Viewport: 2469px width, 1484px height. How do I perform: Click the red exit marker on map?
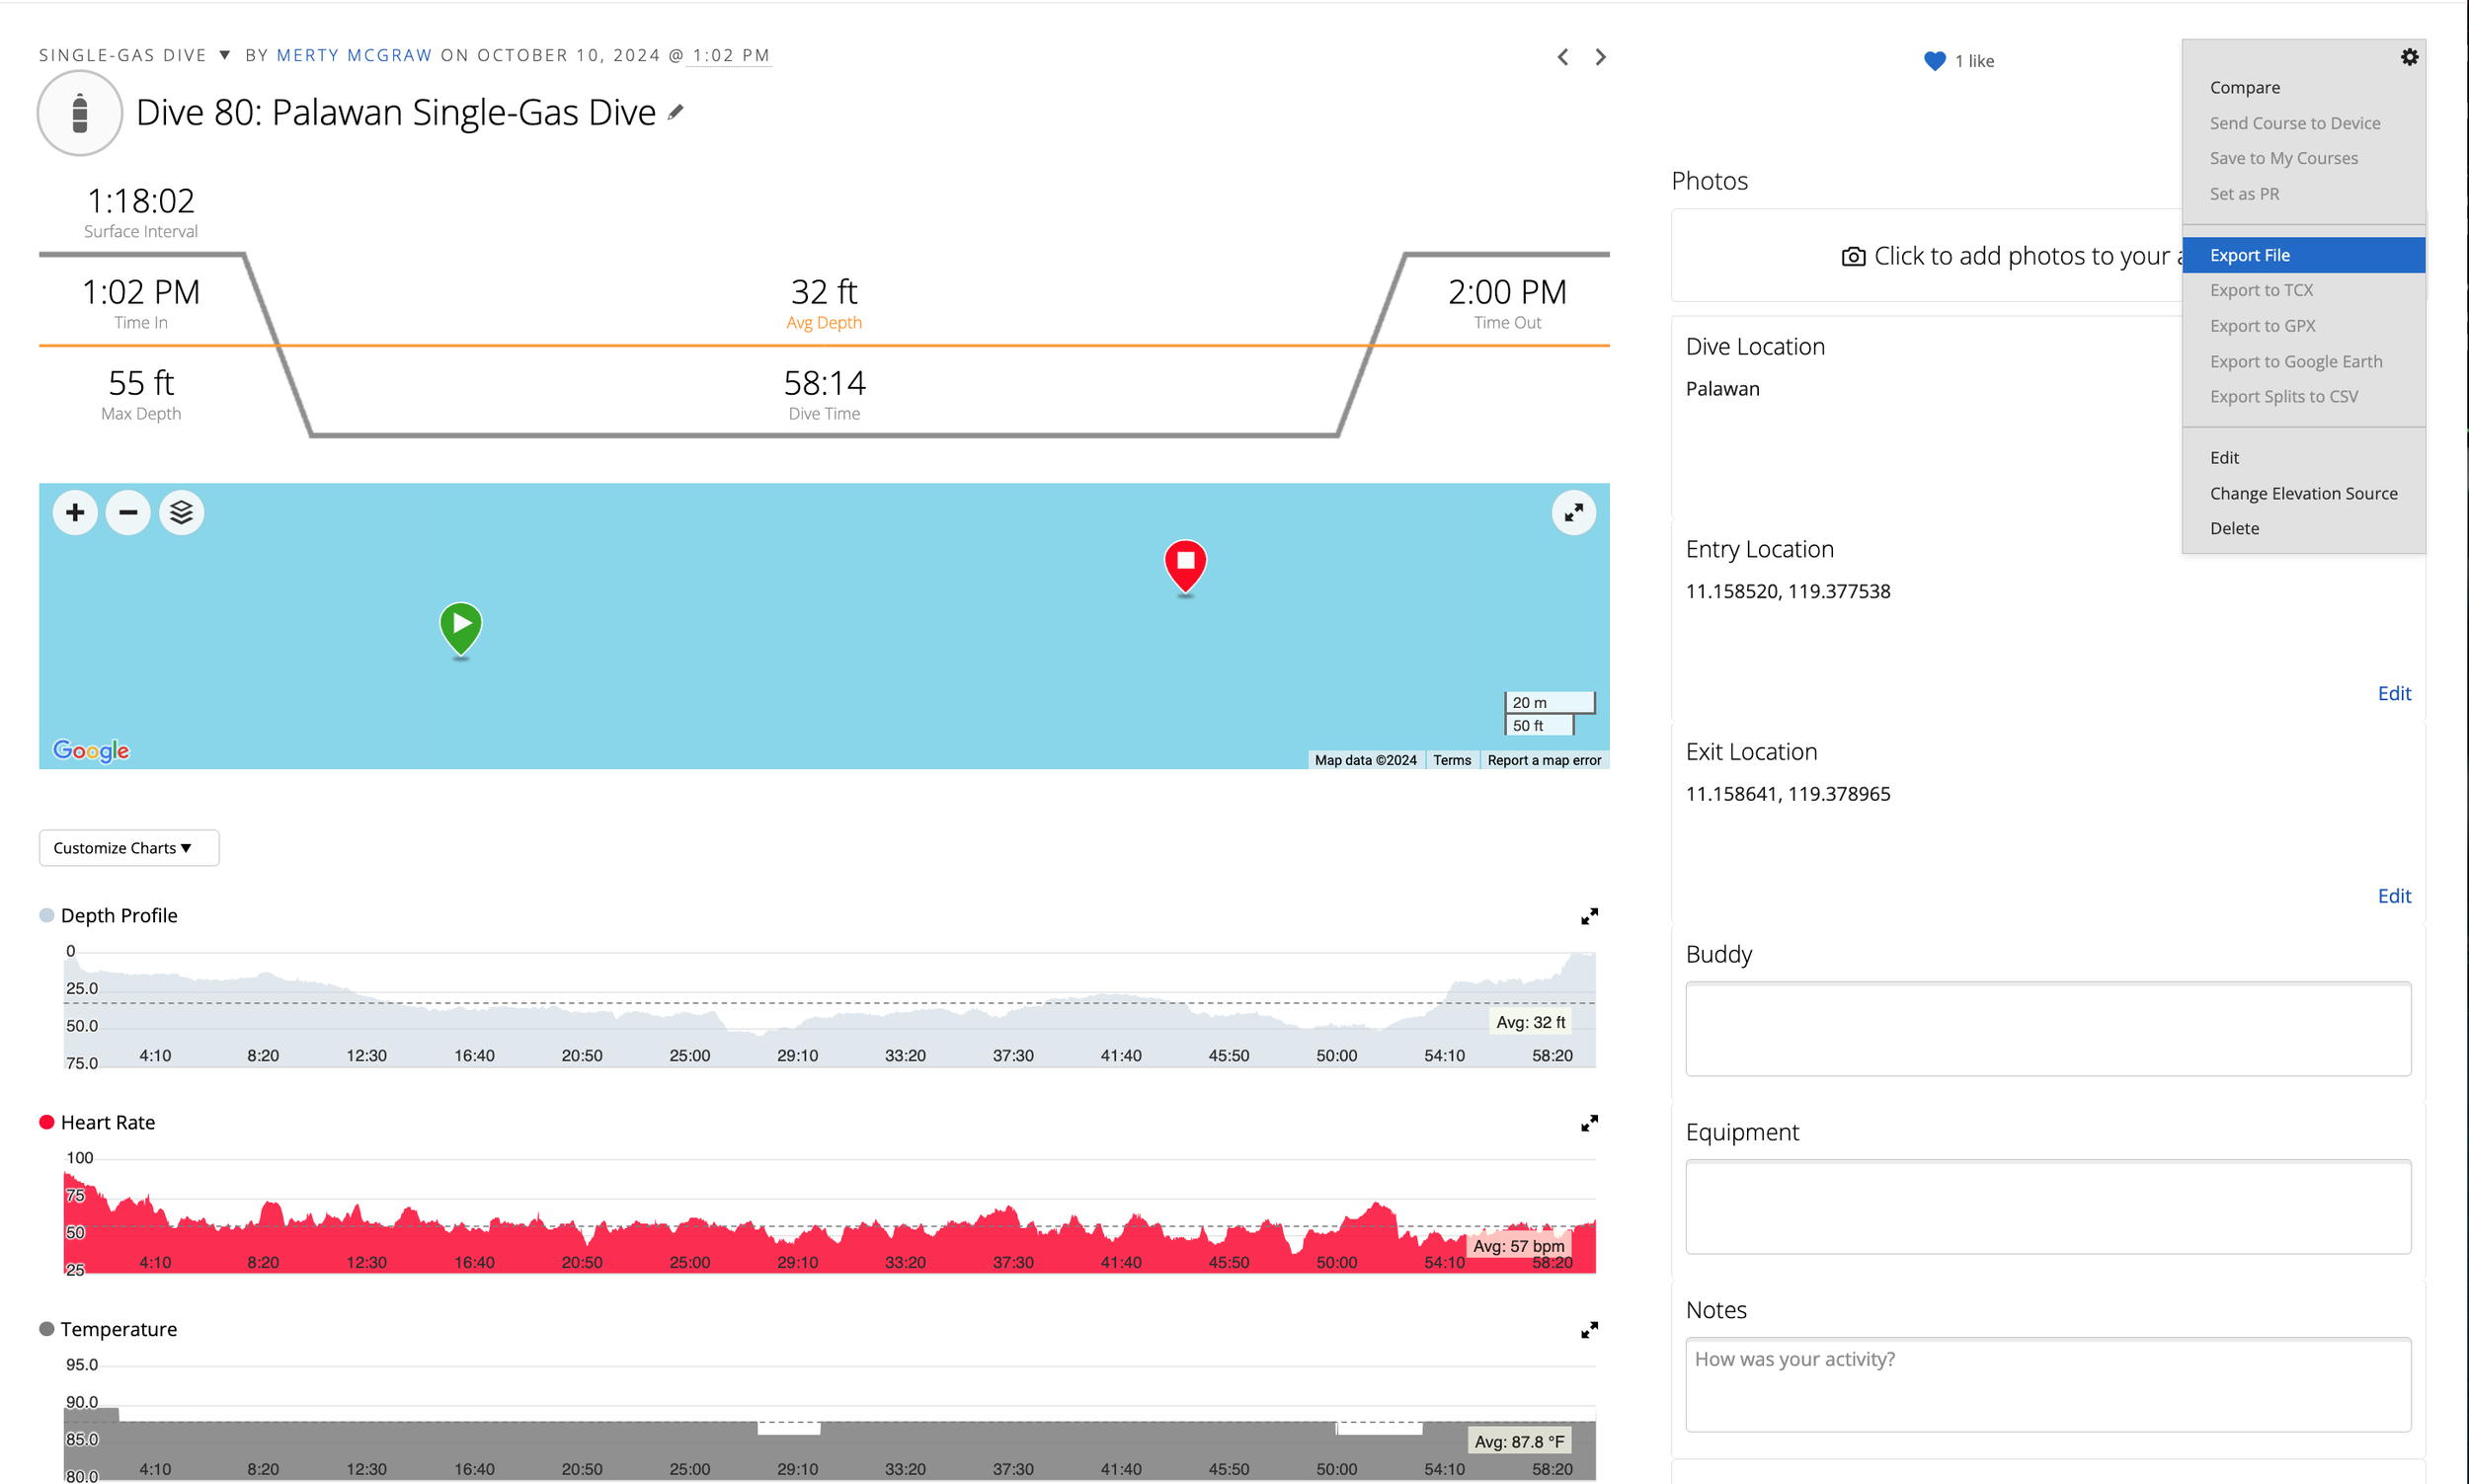1185,565
